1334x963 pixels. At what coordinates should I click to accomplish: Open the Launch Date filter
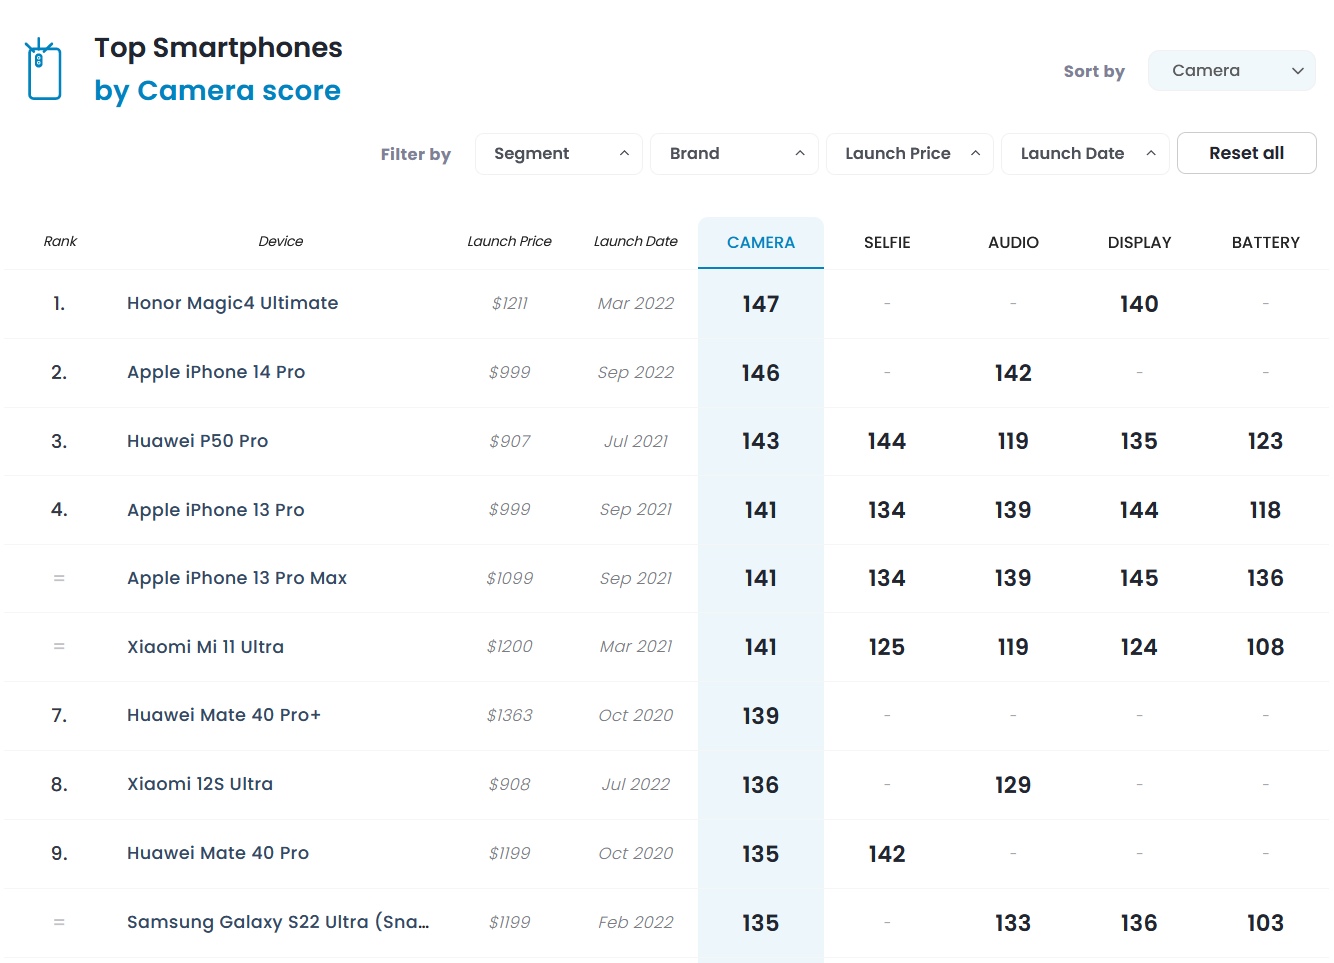tap(1085, 154)
